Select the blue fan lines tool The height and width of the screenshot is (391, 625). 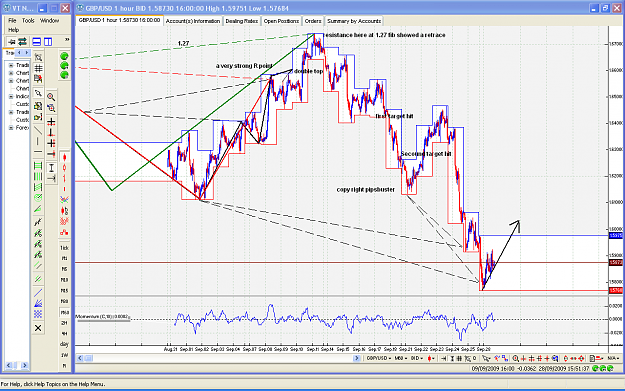38,304
